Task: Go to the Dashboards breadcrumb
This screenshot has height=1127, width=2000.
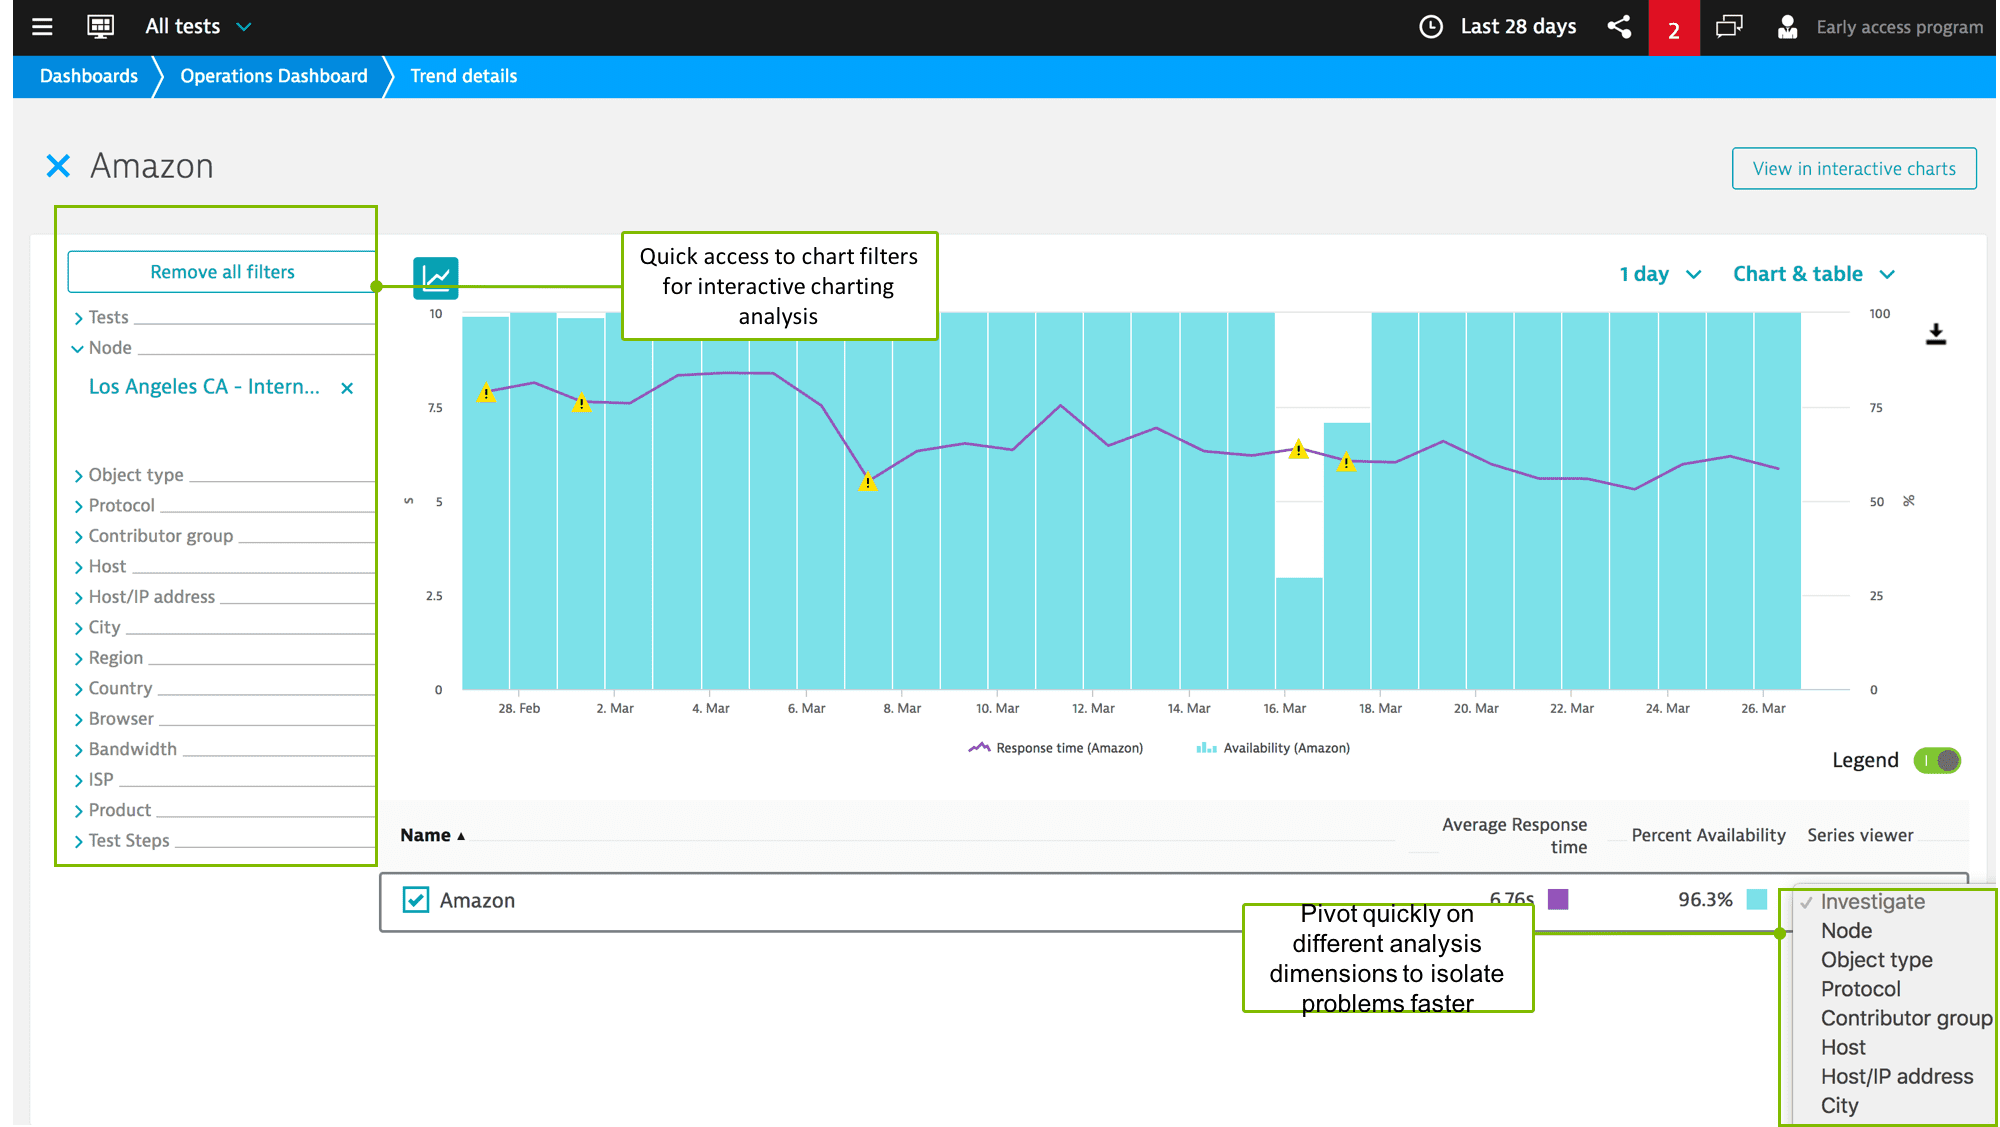Action: point(89,76)
